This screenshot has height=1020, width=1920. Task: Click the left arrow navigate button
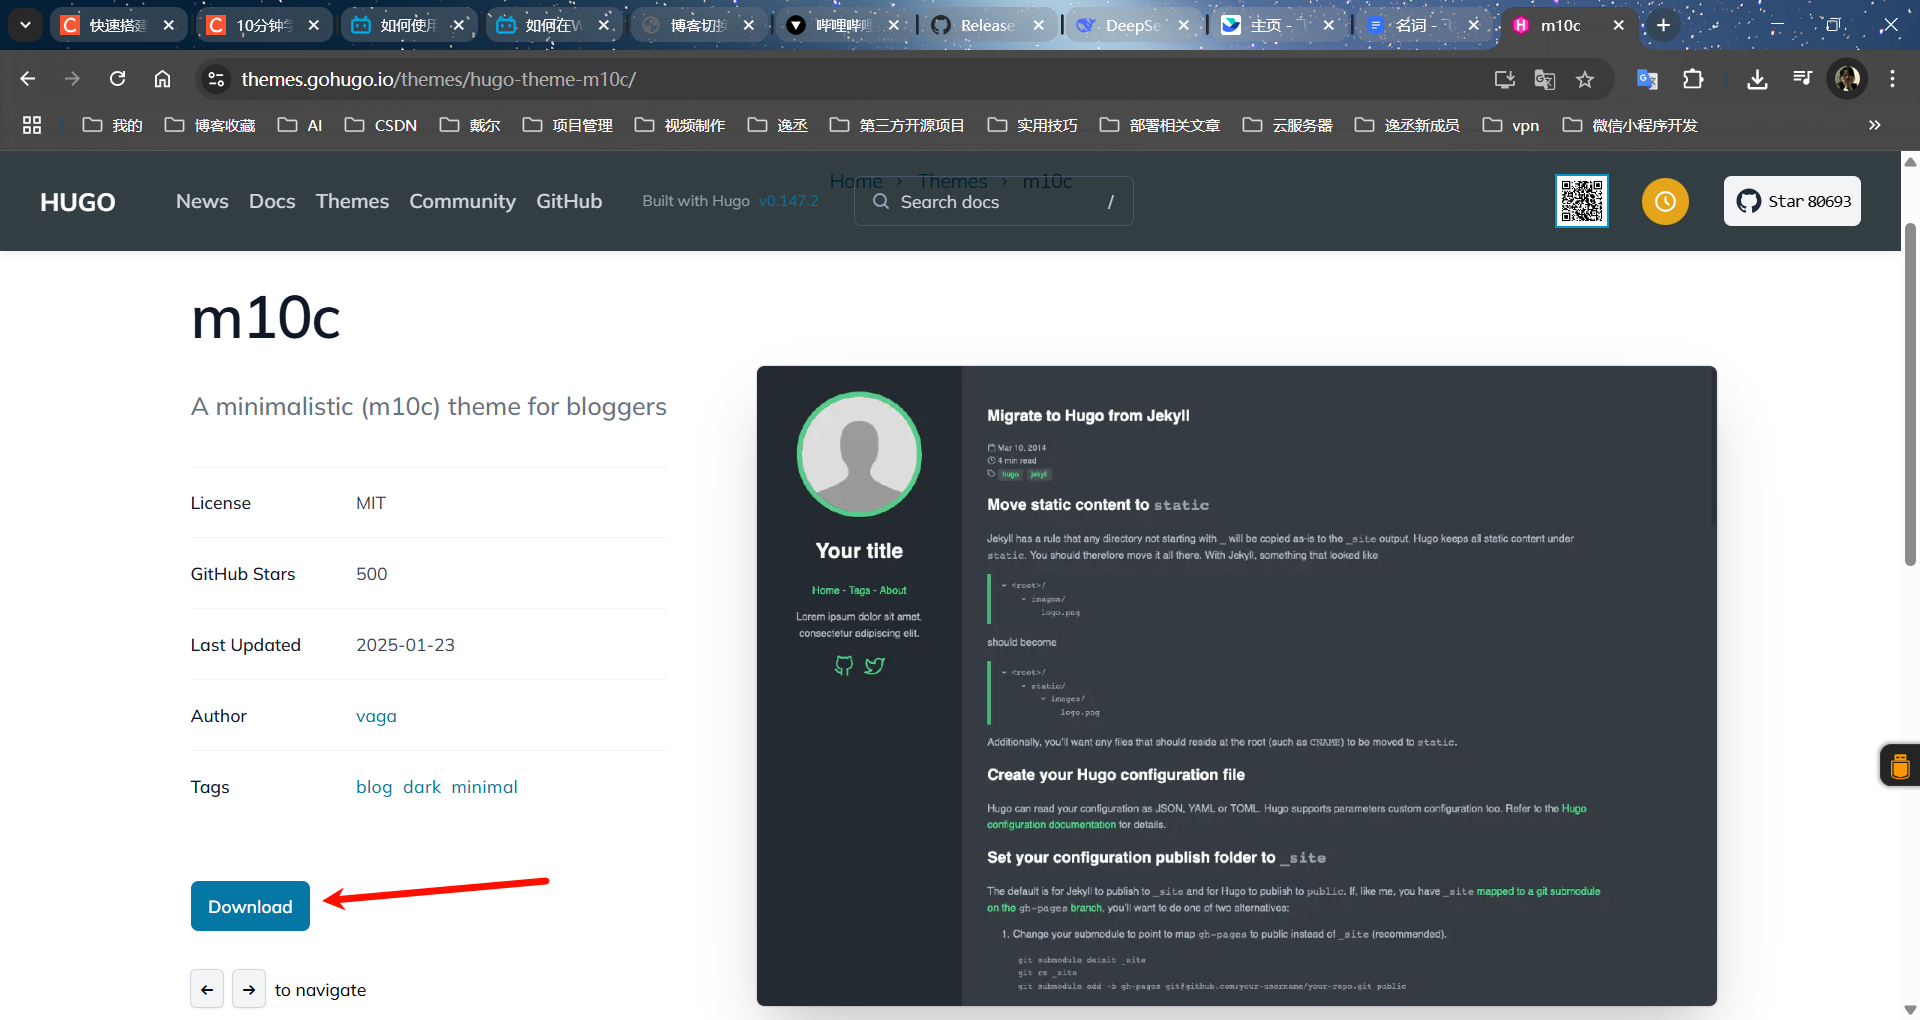click(207, 989)
